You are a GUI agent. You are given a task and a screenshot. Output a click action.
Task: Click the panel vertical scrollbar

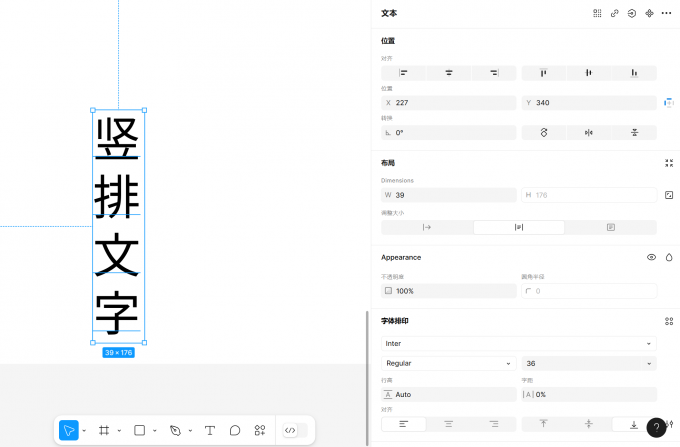point(367,378)
